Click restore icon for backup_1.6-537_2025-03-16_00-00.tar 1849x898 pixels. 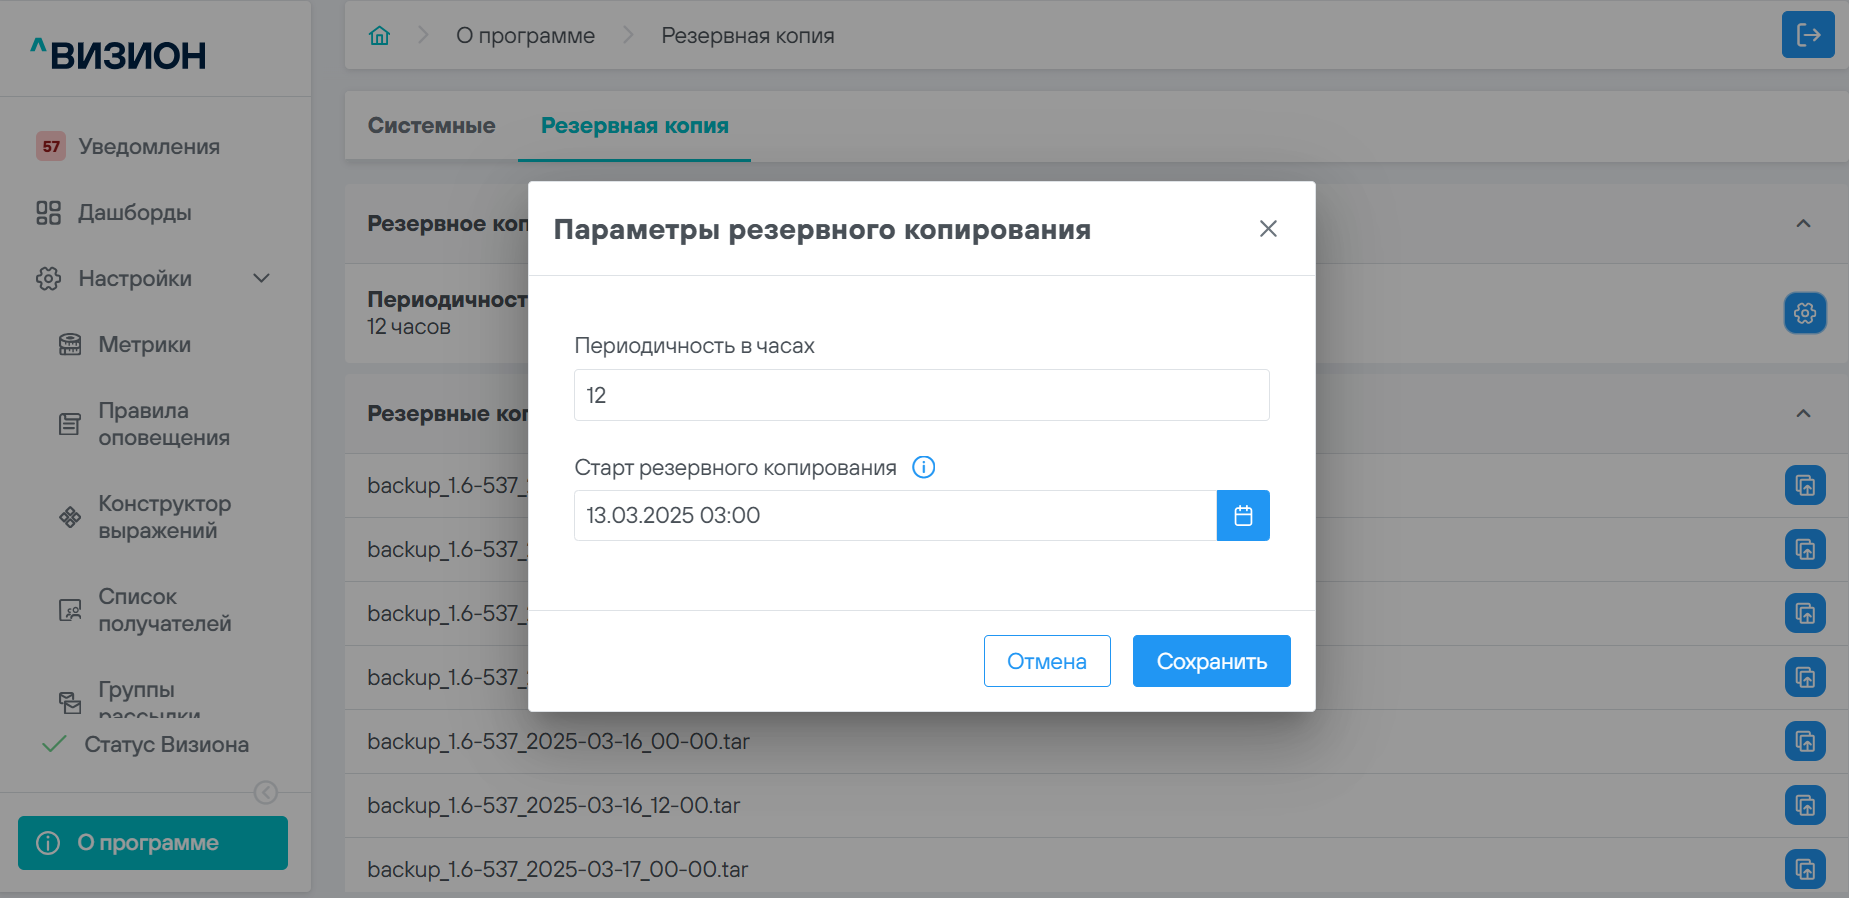point(1804,742)
